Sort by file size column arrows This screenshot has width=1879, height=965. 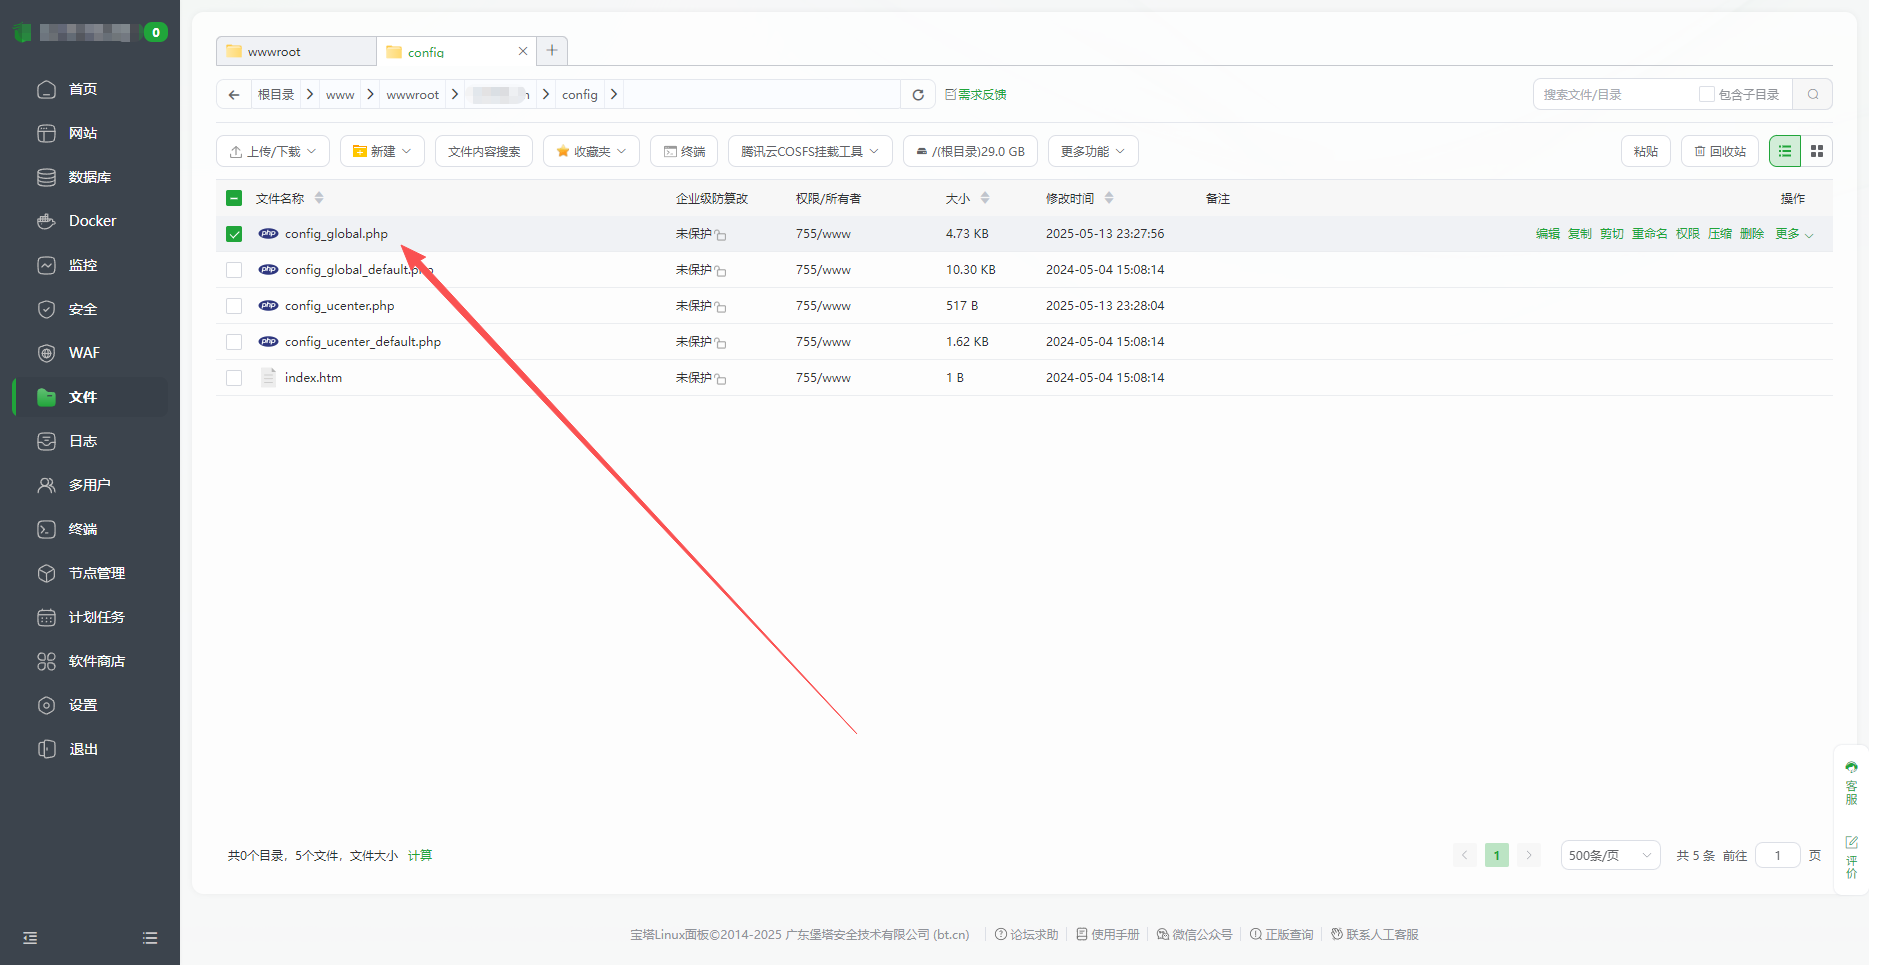coord(985,199)
